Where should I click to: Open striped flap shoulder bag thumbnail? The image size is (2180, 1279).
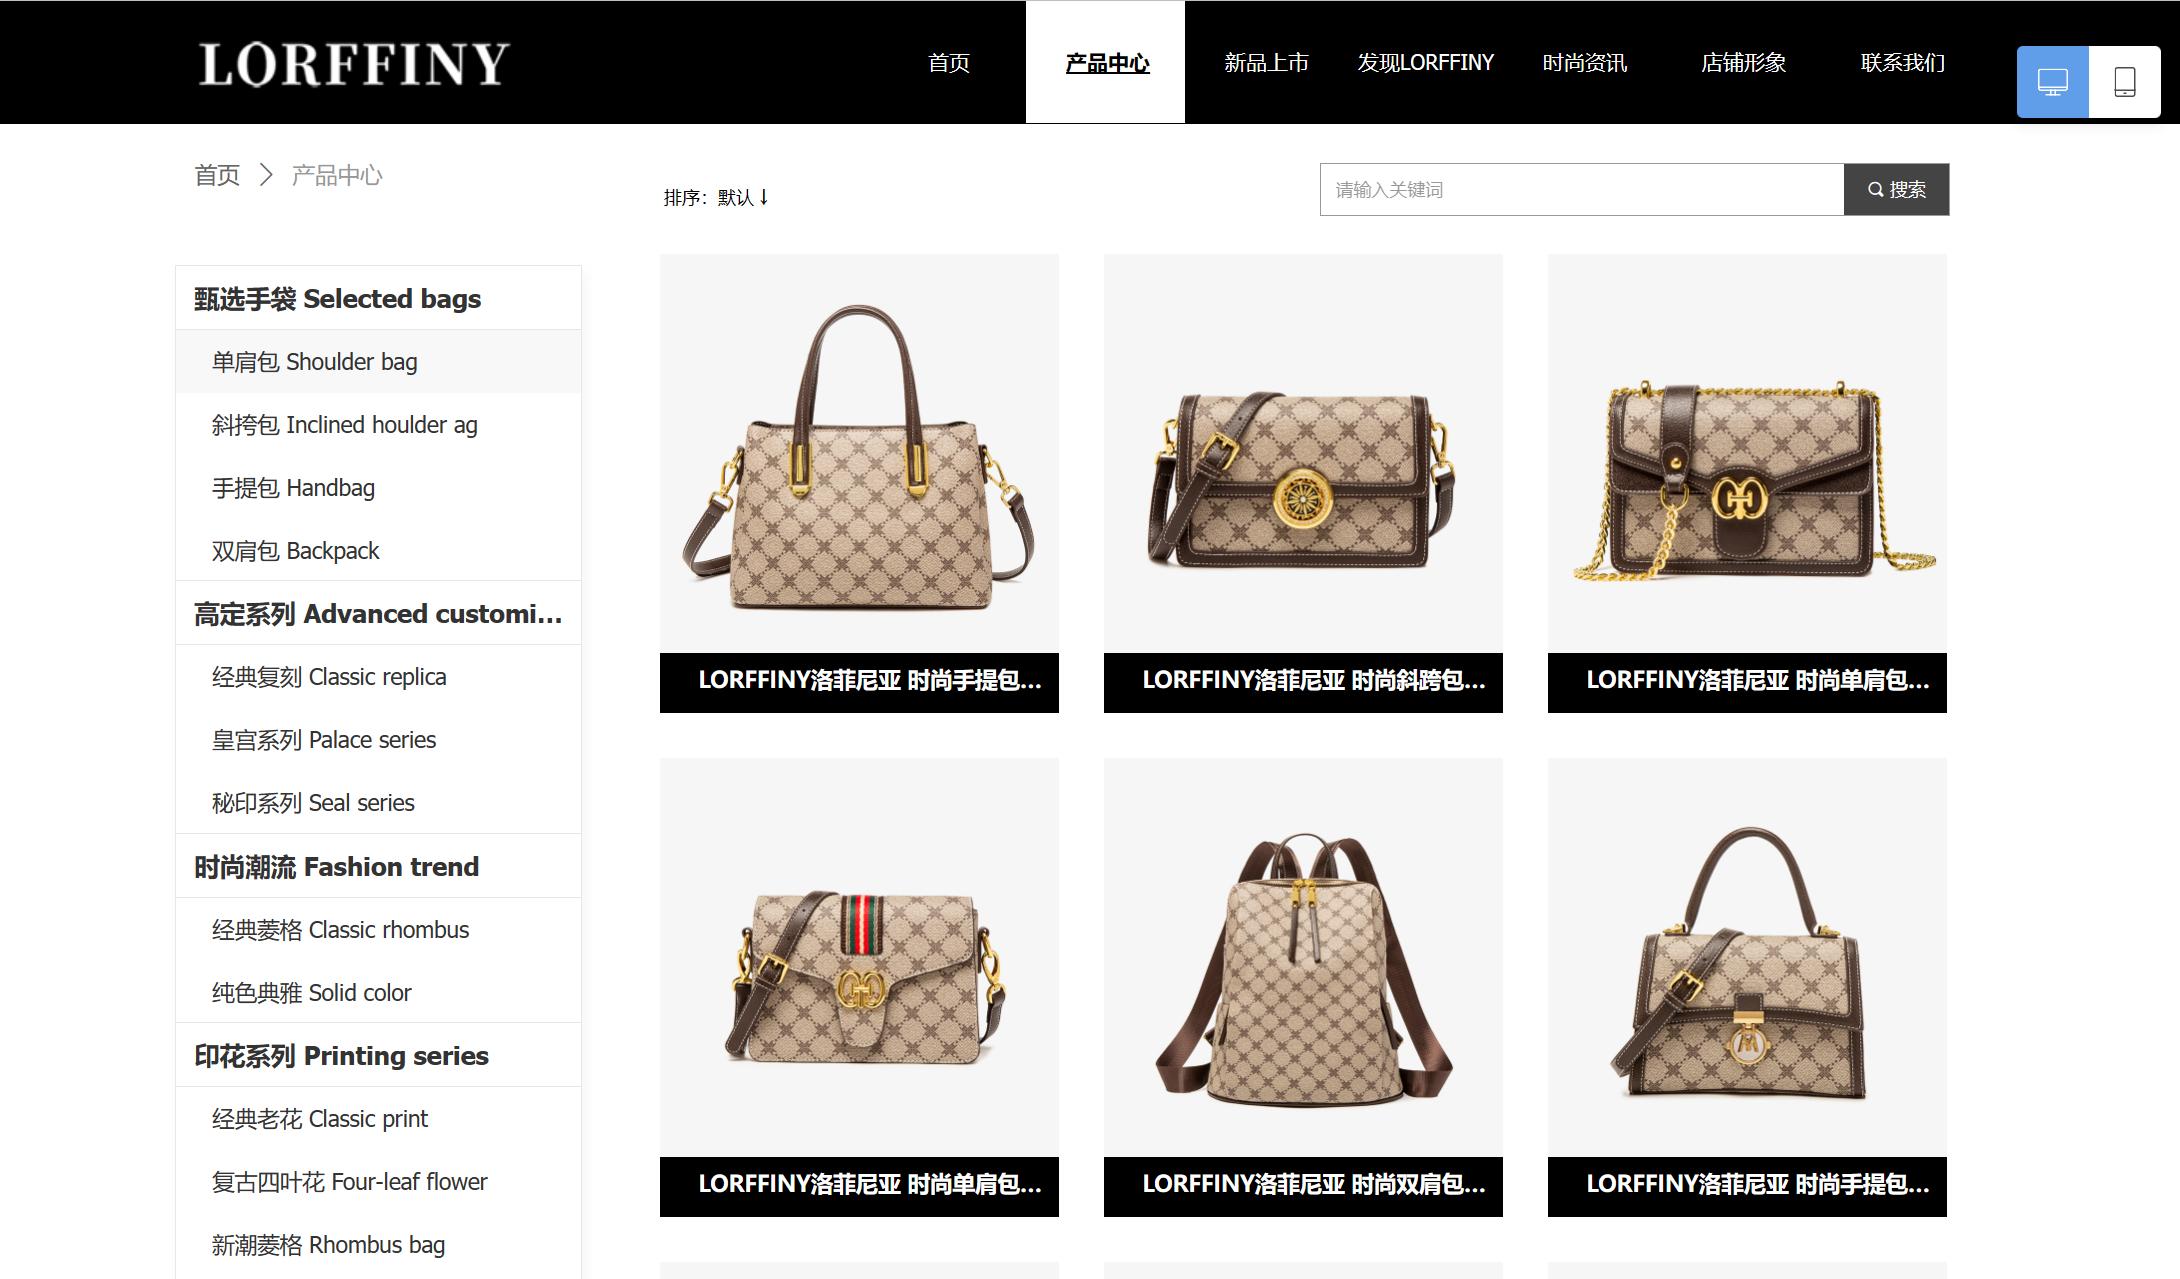[x=859, y=957]
